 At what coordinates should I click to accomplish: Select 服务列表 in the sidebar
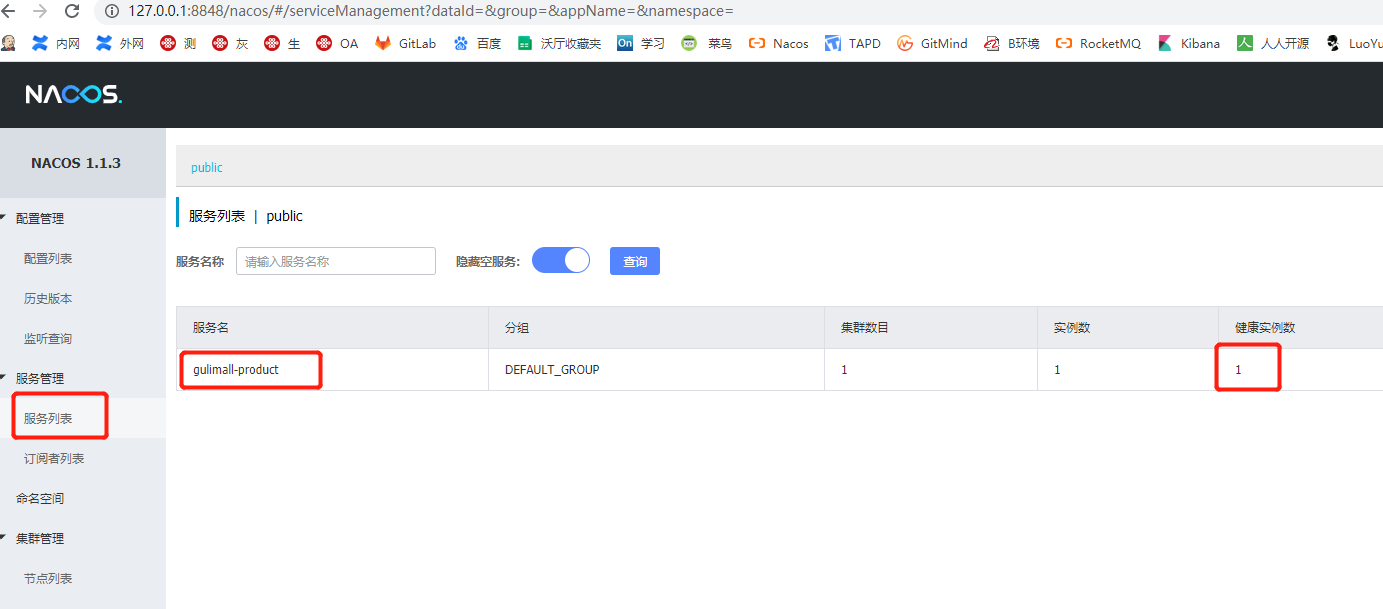pyautogui.click(x=48, y=418)
